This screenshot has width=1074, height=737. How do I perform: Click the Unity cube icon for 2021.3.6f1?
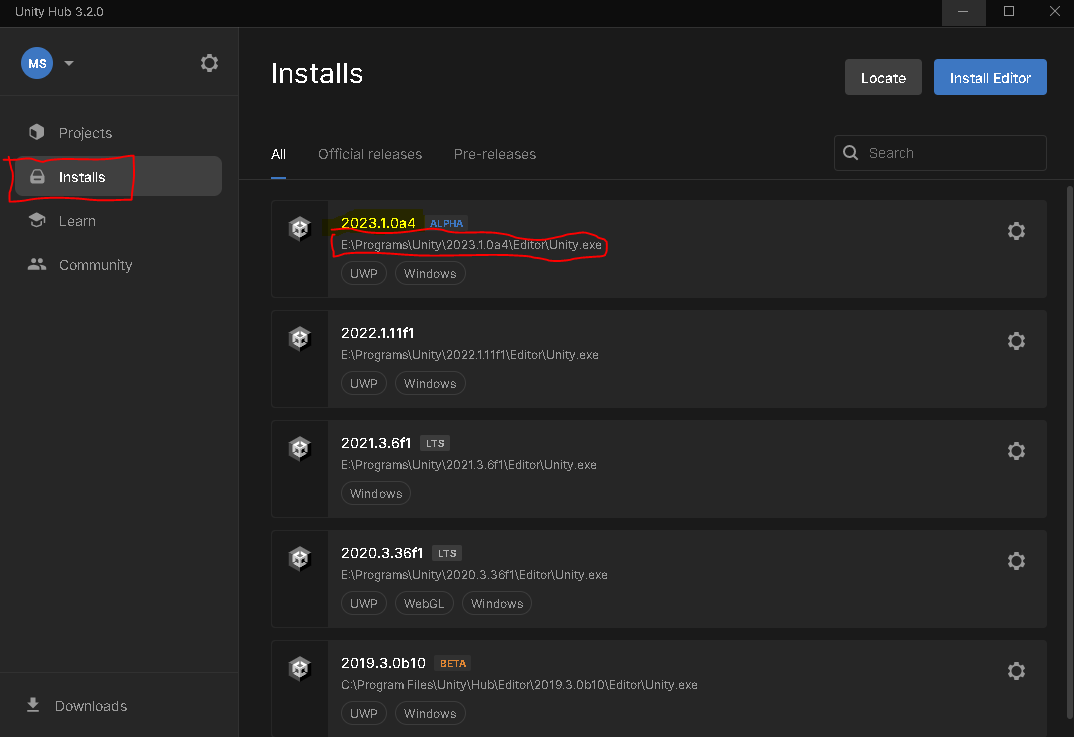pyautogui.click(x=299, y=449)
